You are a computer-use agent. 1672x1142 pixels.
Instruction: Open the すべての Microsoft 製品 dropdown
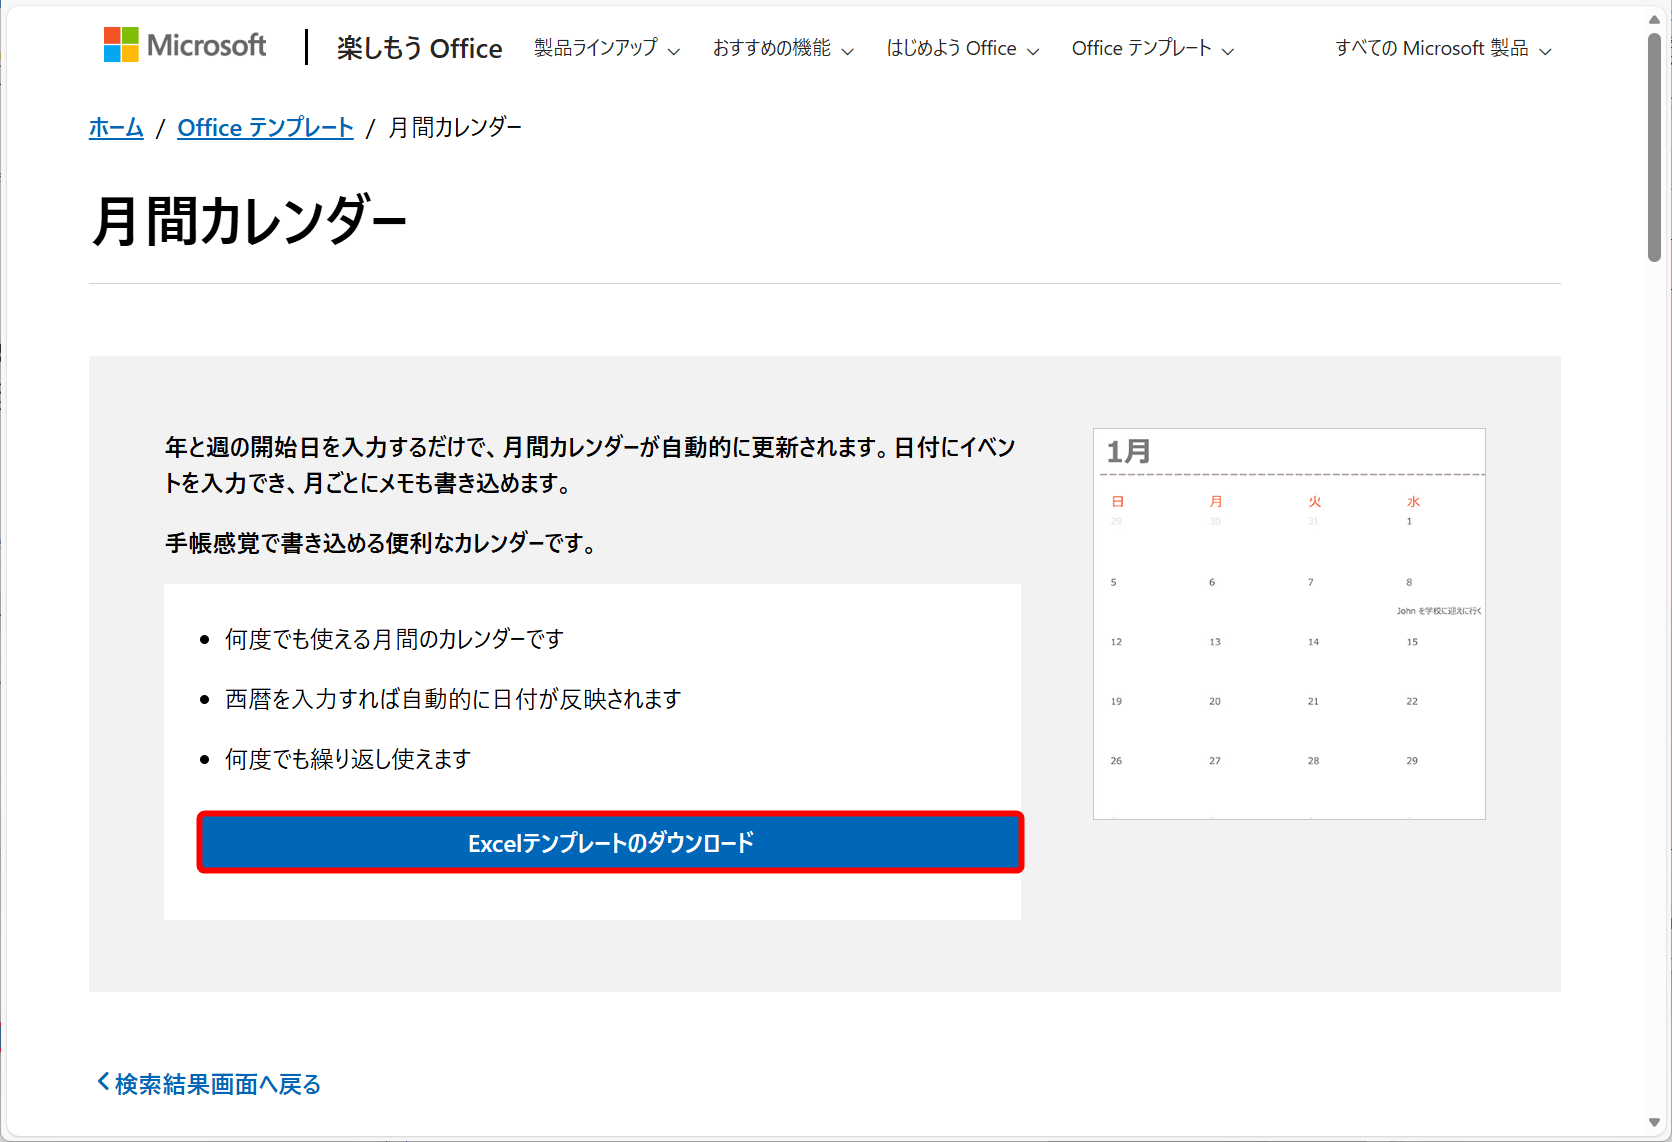[1434, 48]
